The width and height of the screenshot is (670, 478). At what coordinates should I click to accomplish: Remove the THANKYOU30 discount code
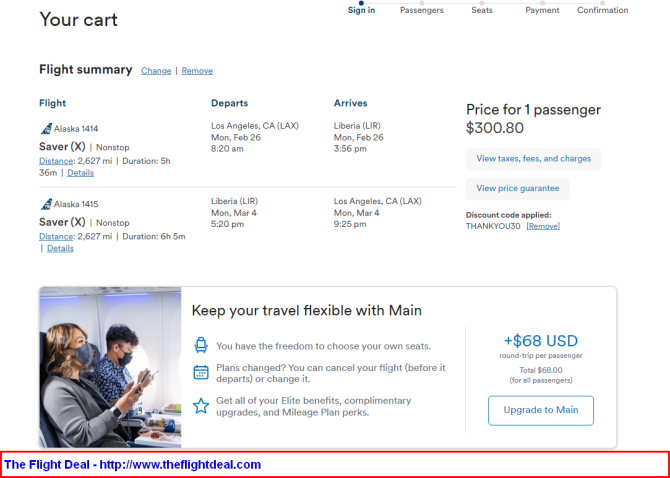(543, 226)
